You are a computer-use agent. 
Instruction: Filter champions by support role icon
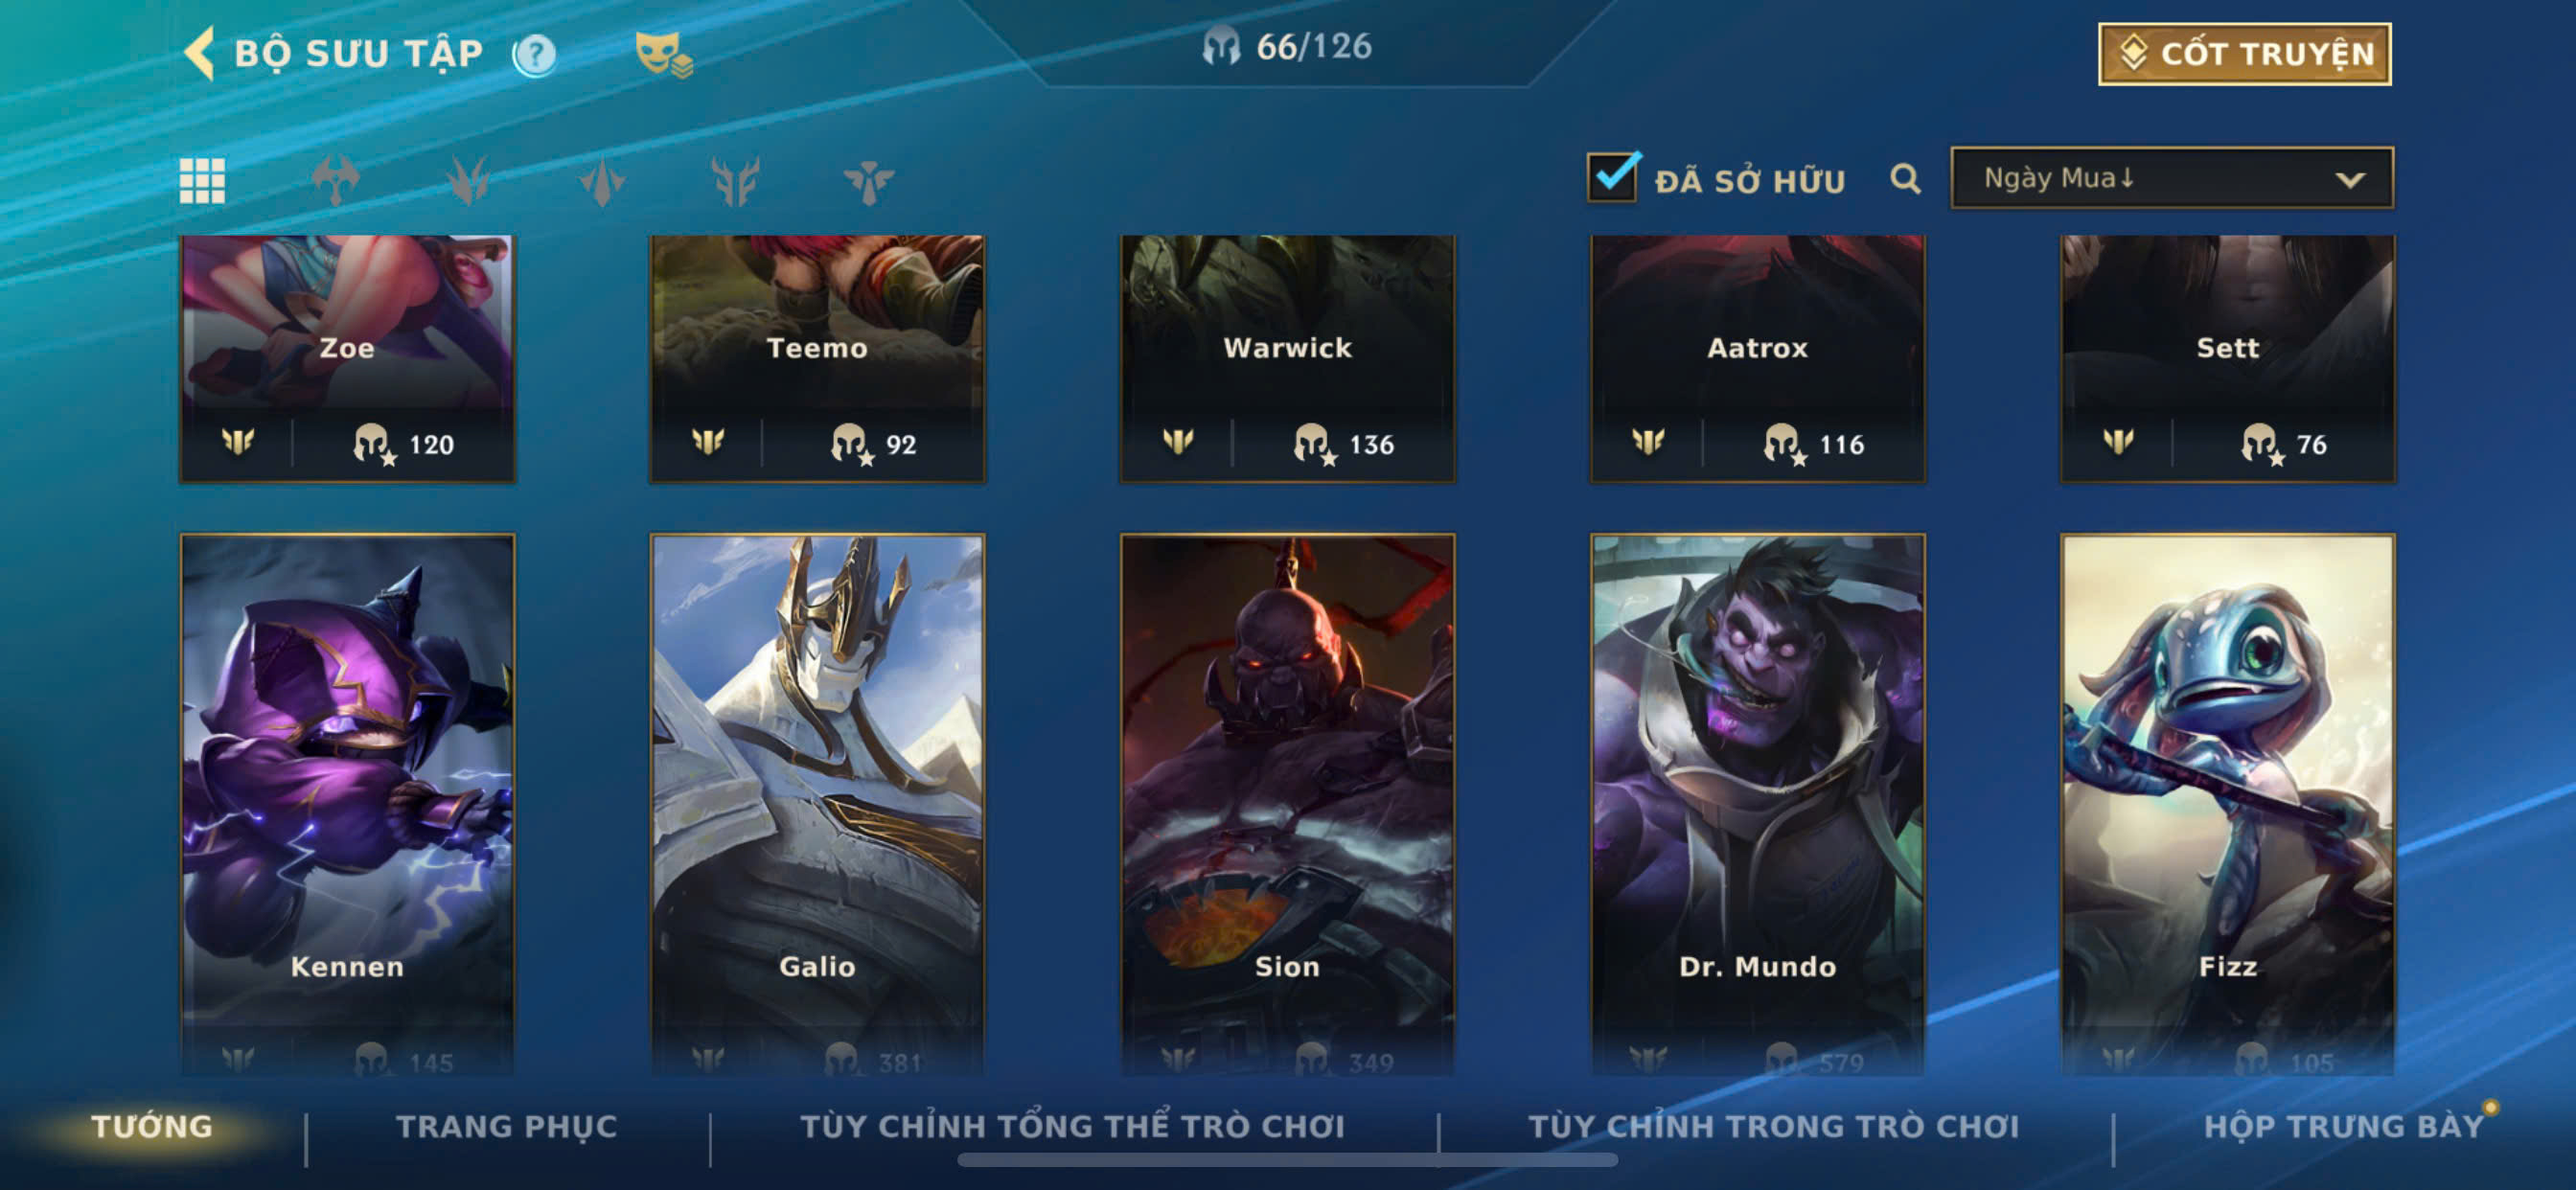(868, 181)
